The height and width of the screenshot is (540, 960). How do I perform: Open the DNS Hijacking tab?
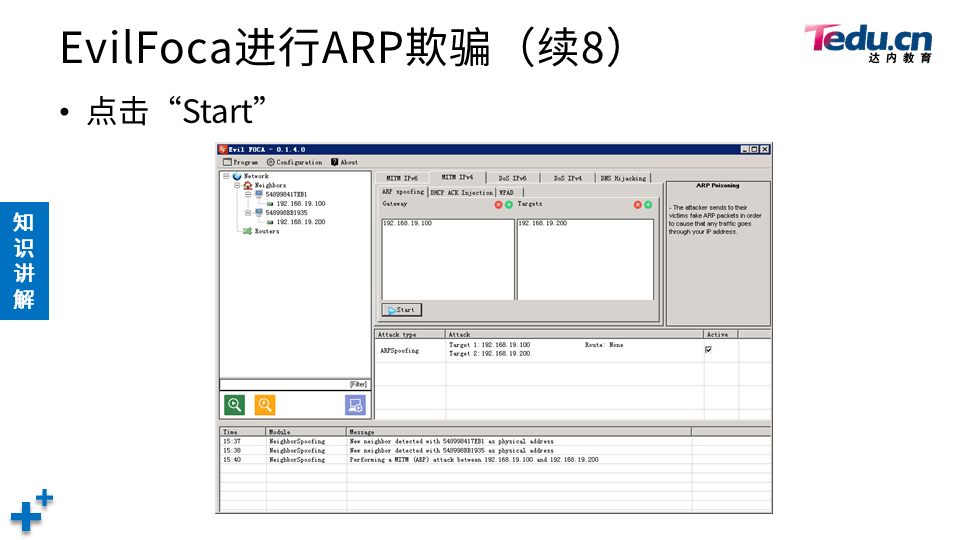point(623,178)
